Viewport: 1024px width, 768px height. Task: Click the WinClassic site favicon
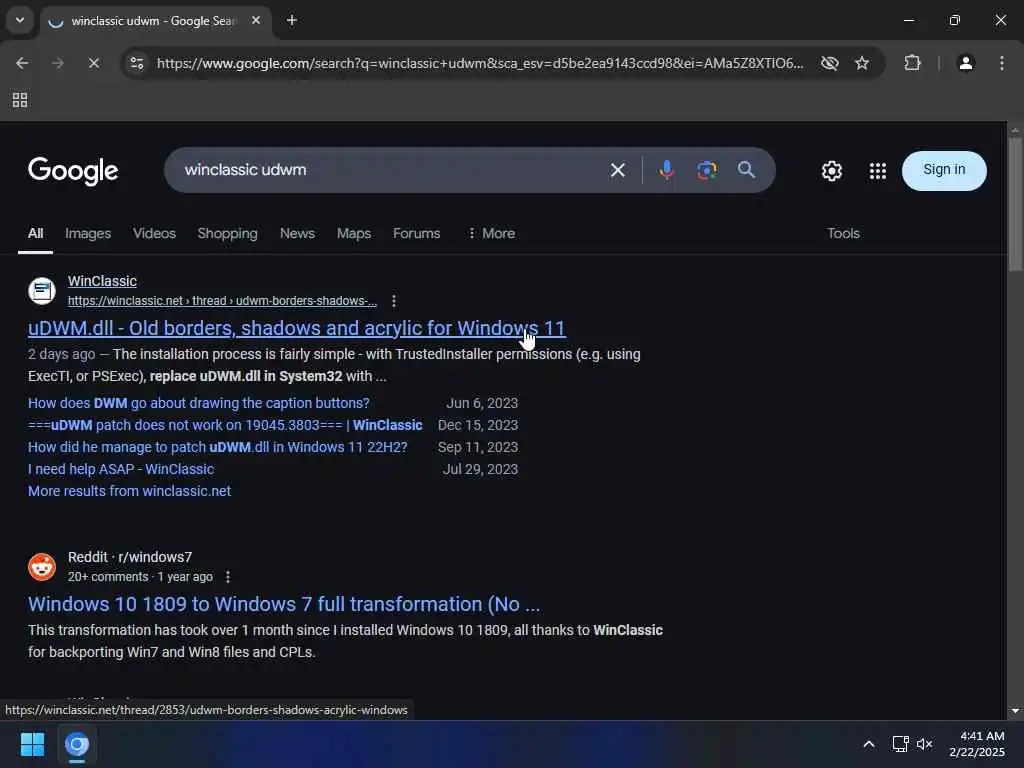click(42, 291)
